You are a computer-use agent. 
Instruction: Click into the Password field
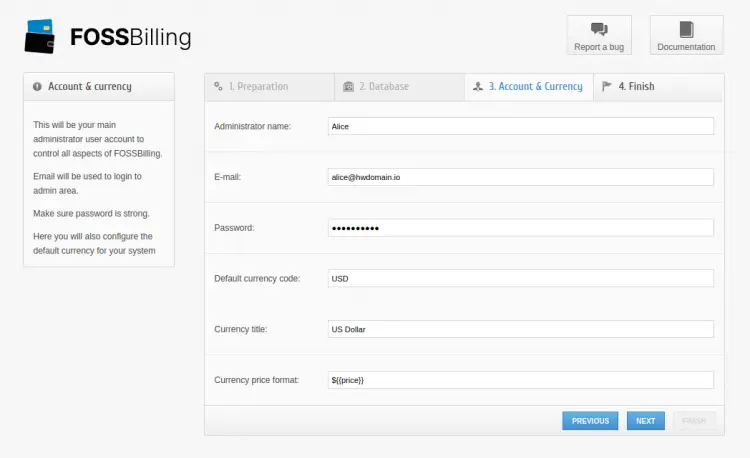521,228
